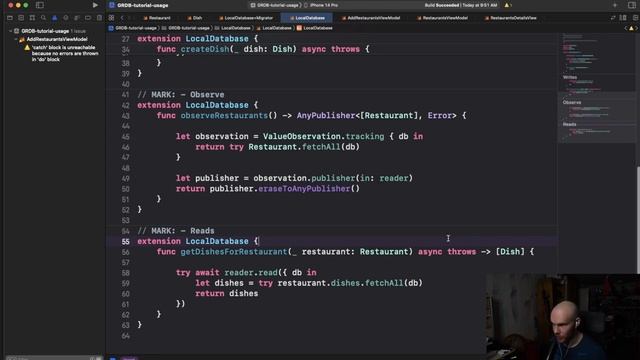Click the ValueObservation type on line 45
640x360 pixels.
pyautogui.click(x=302, y=136)
